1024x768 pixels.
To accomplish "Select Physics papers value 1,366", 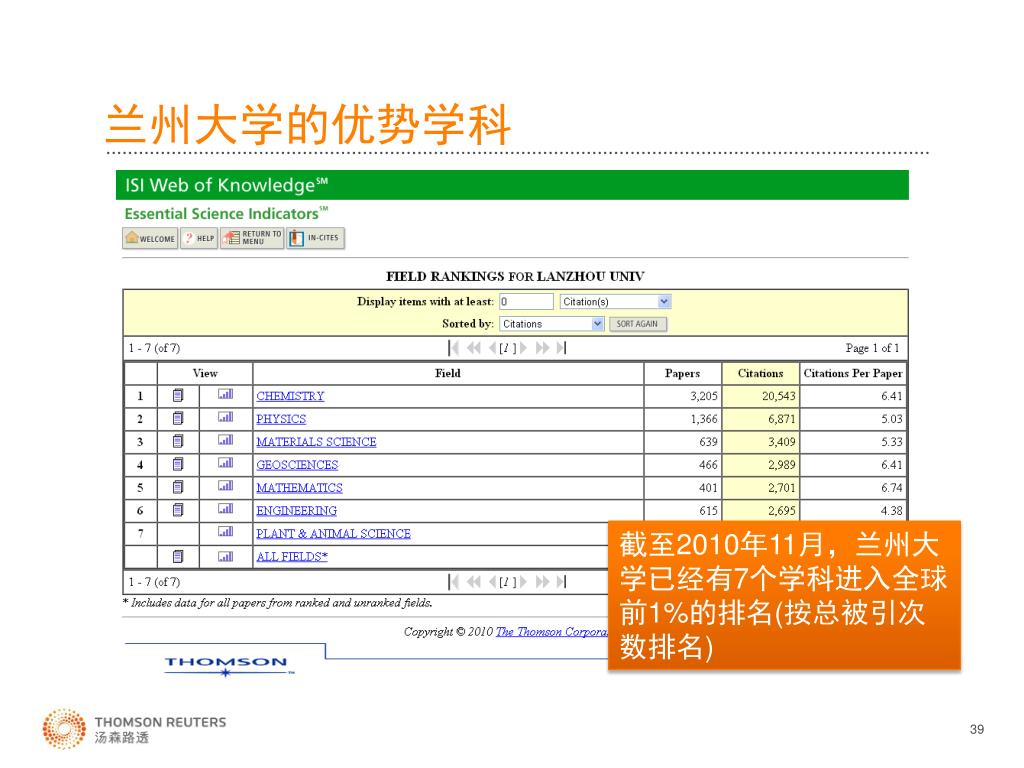I will coord(704,419).
